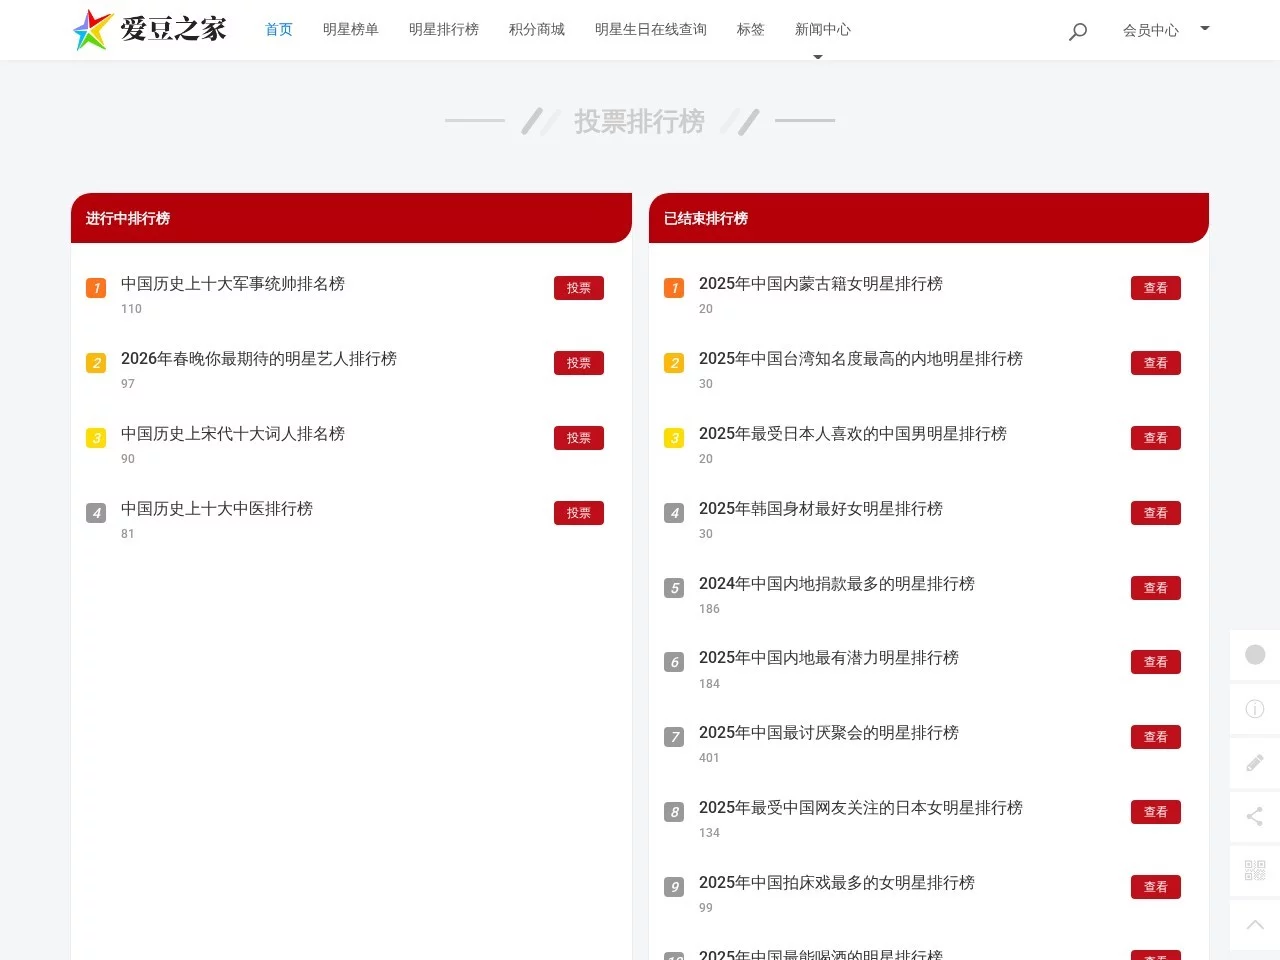The height and width of the screenshot is (960, 1280).
Task: Open the site search magnifier icon
Action: click(1078, 31)
